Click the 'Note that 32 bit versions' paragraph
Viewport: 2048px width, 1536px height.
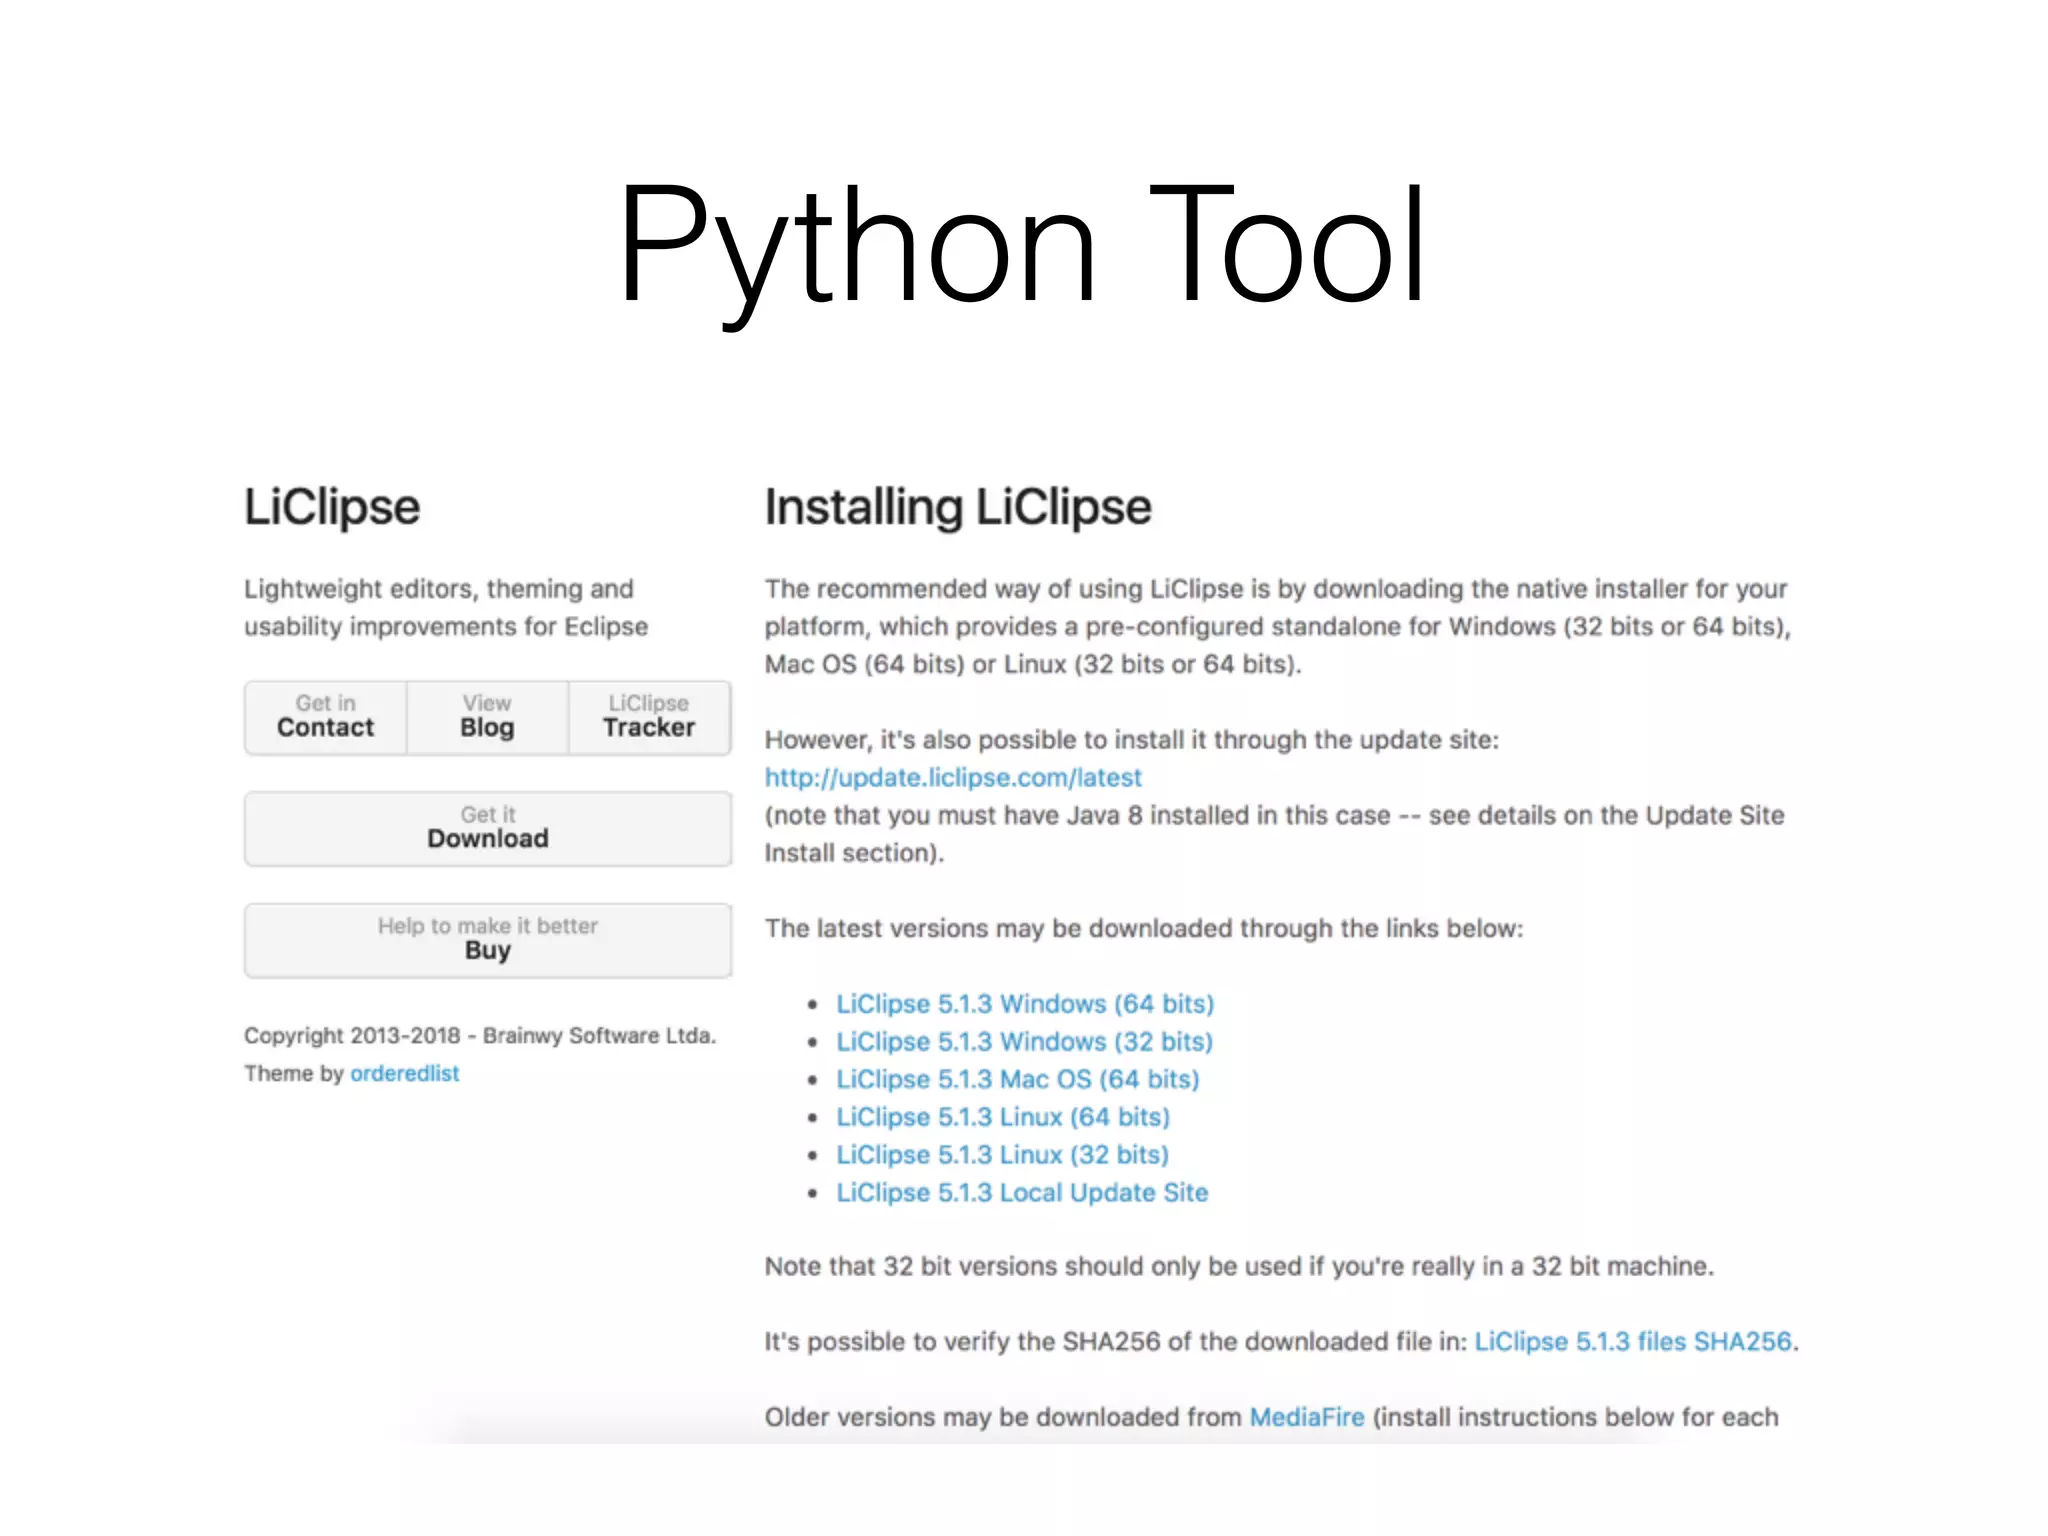point(1239,1267)
